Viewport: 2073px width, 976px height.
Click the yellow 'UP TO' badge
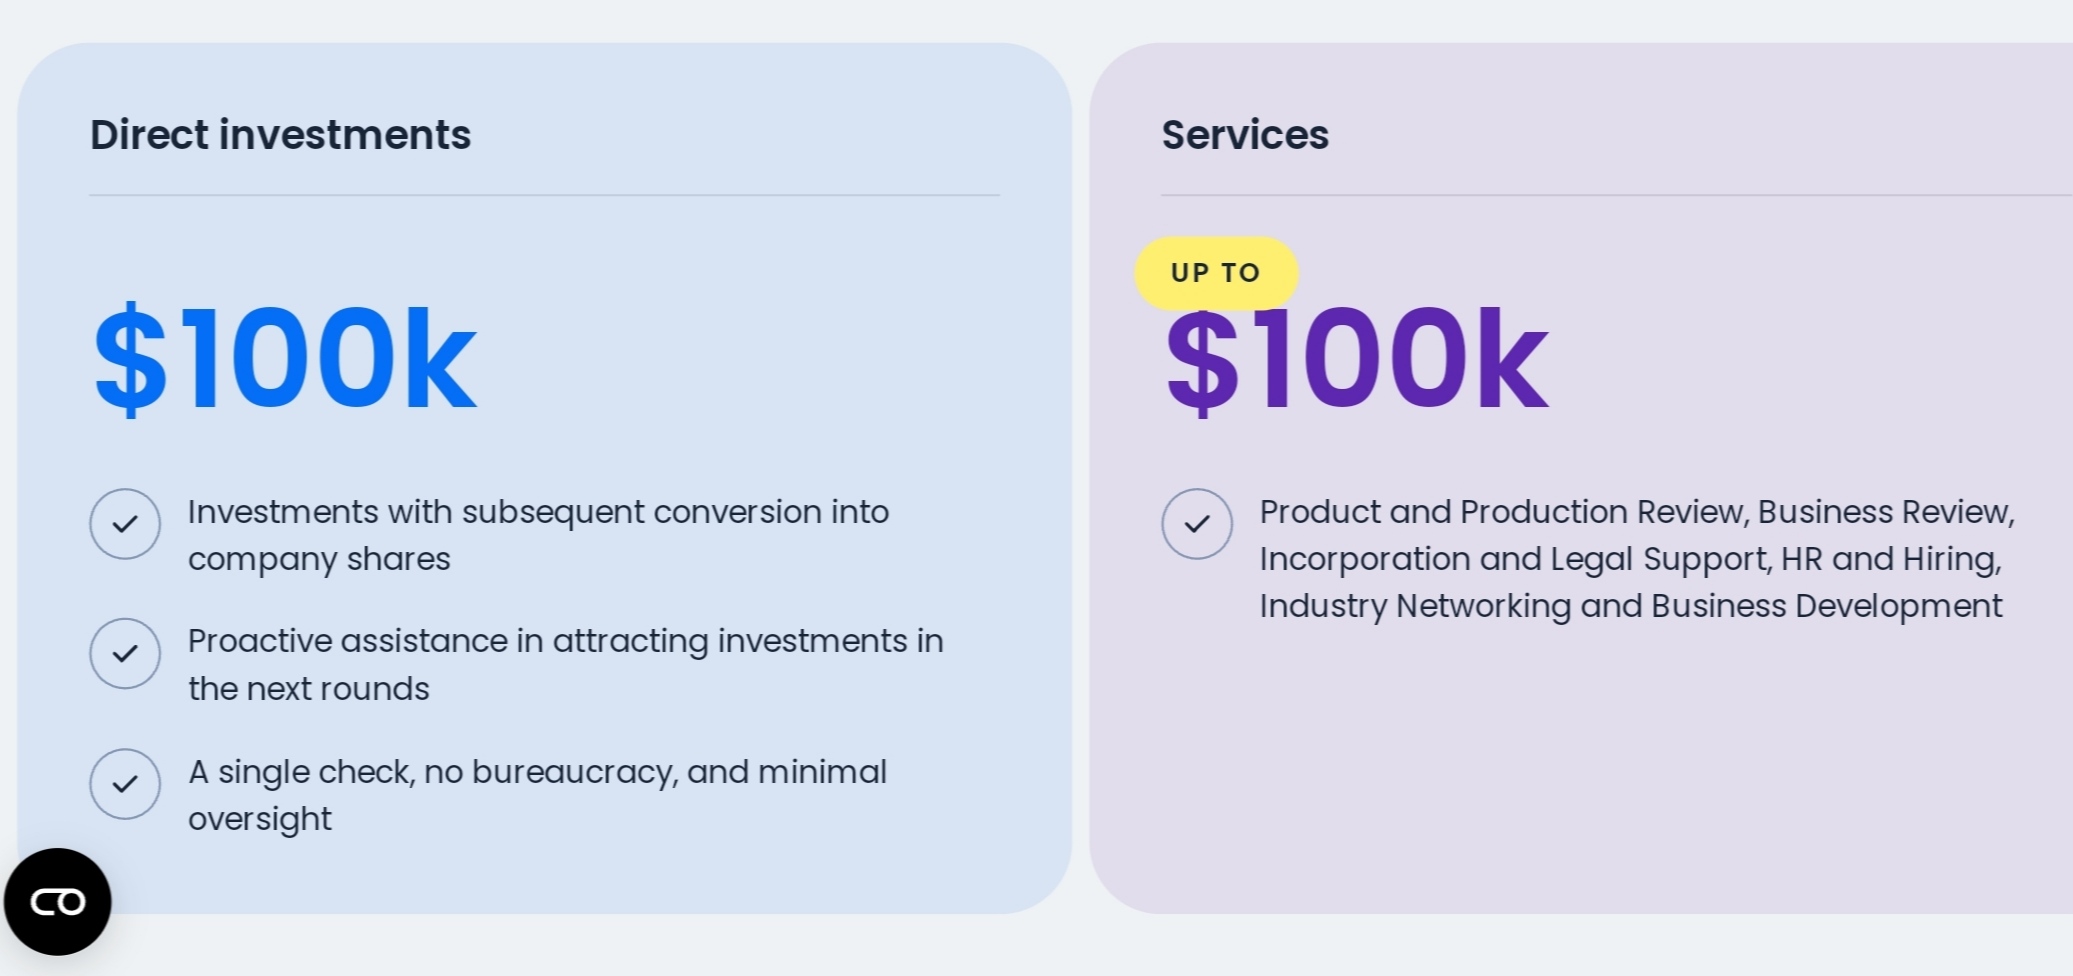pos(1216,273)
